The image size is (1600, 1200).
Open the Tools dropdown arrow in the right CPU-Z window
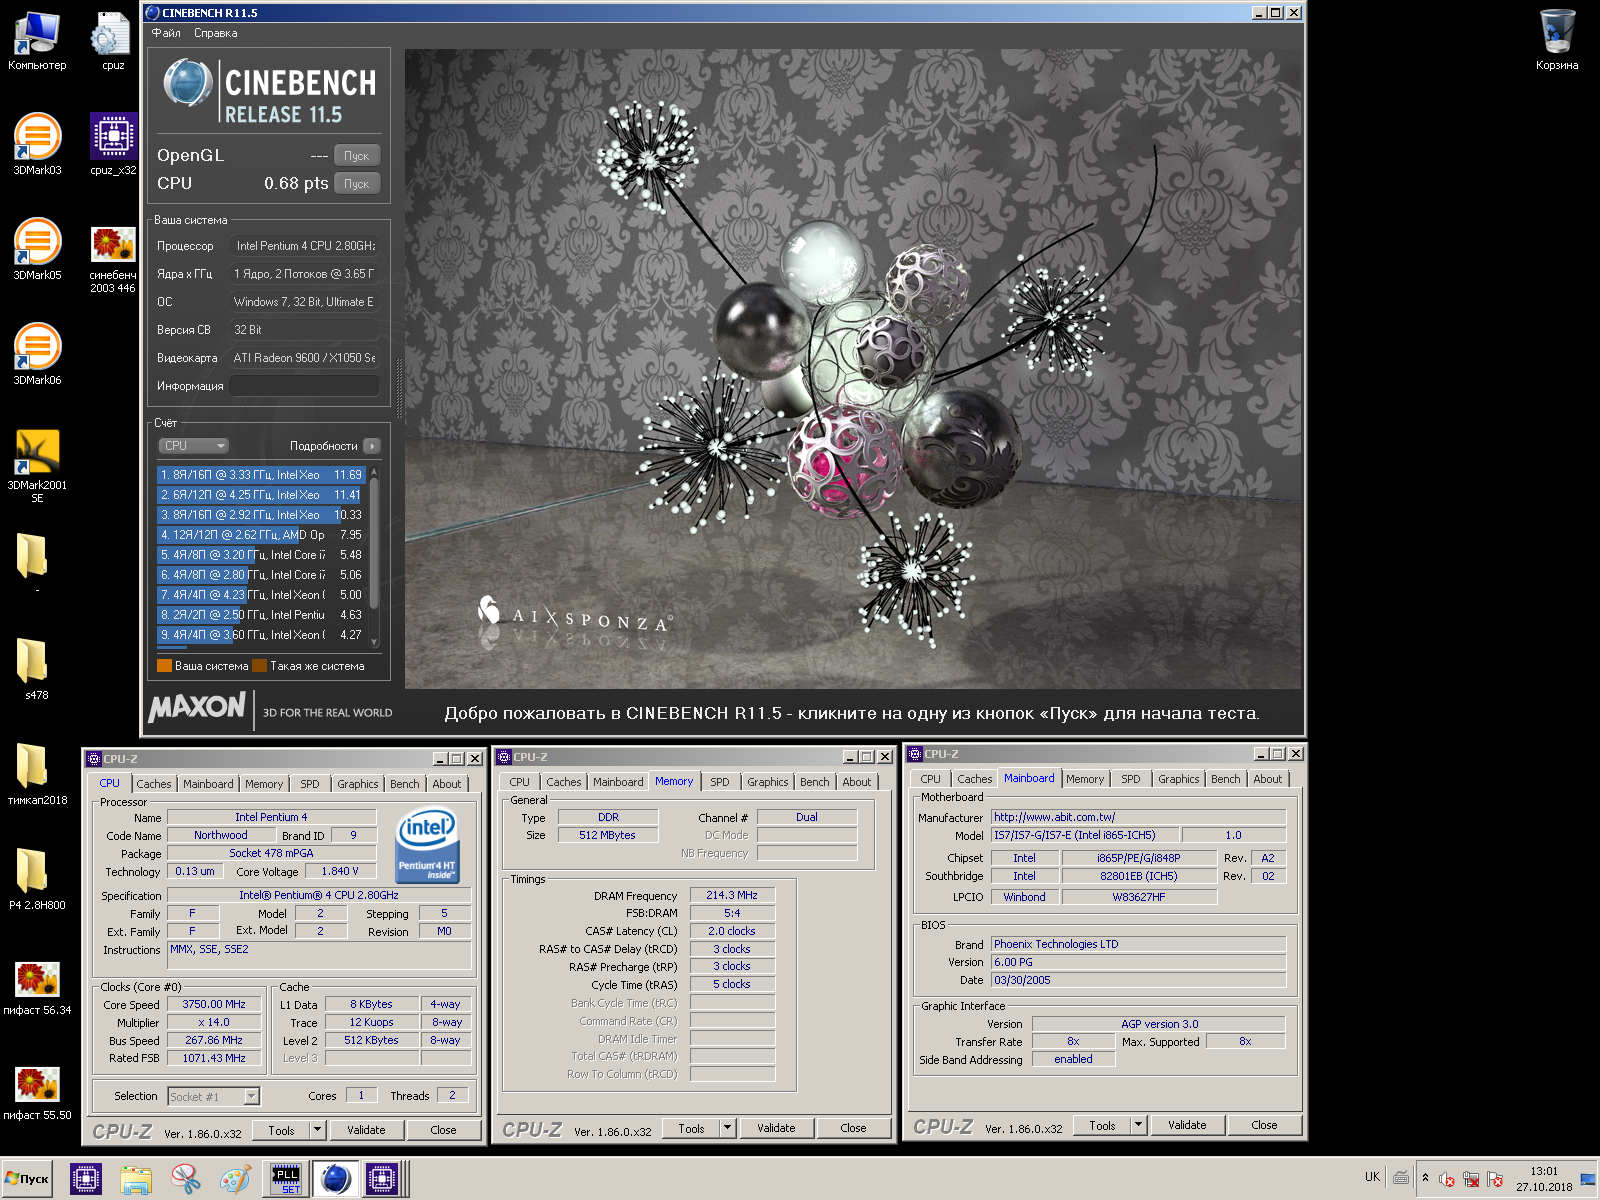pos(1139,1125)
